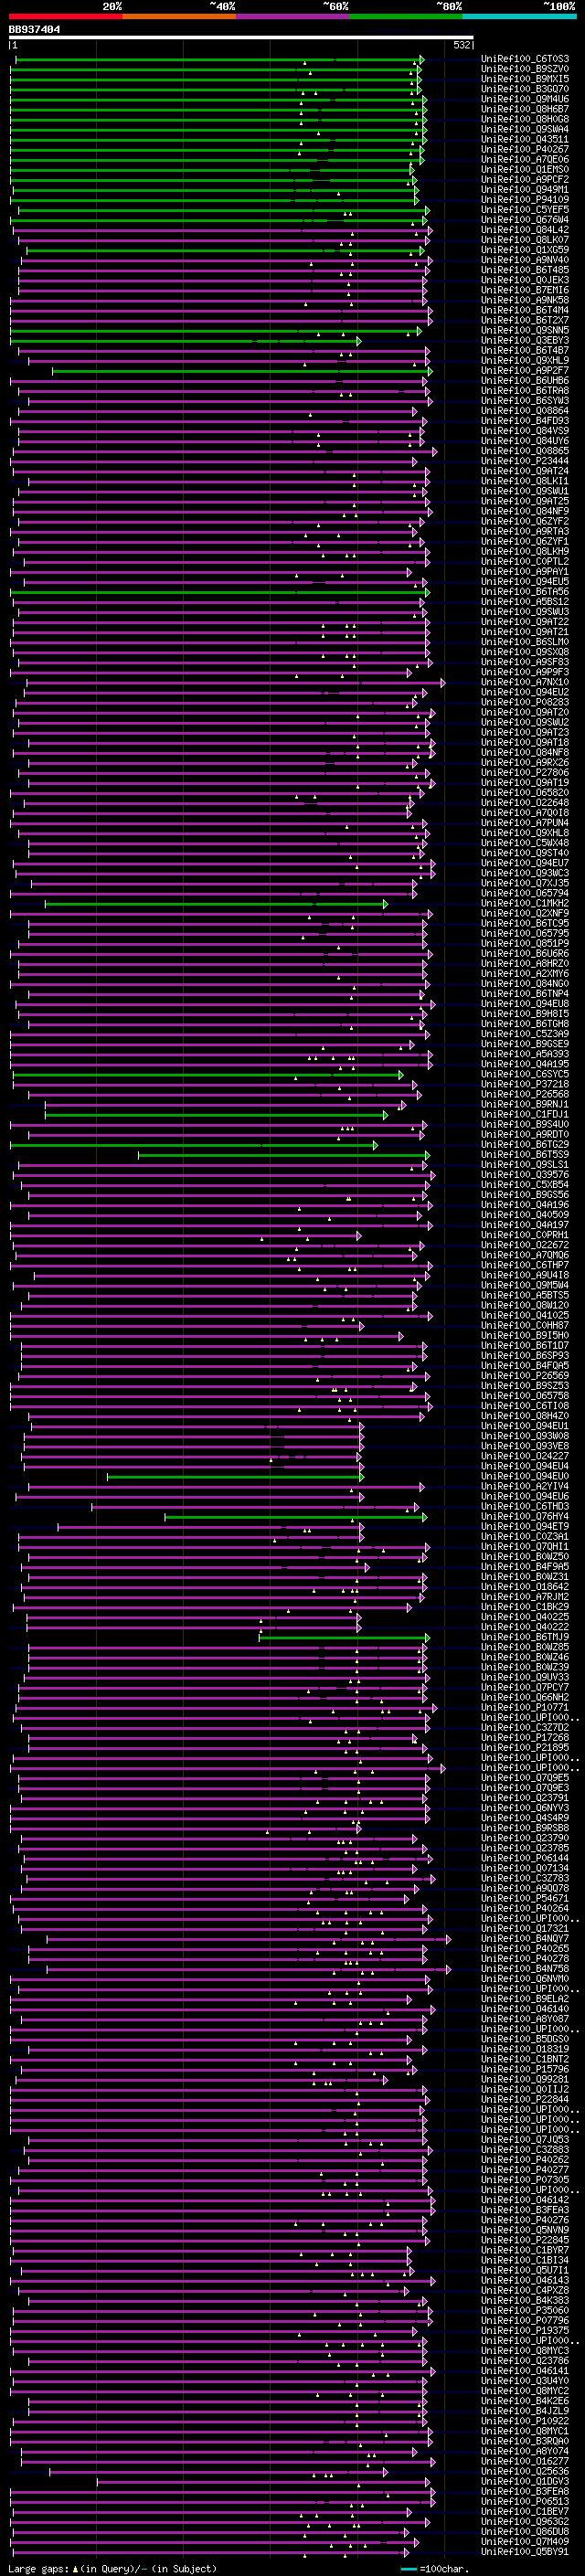Select the UniRef100_Q9XHL9 entry

coord(525,360)
